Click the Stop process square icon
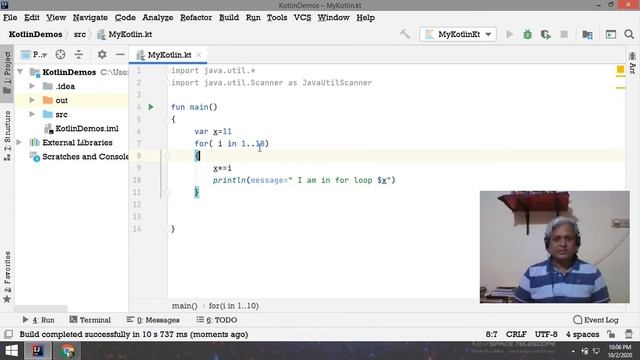 [564, 35]
